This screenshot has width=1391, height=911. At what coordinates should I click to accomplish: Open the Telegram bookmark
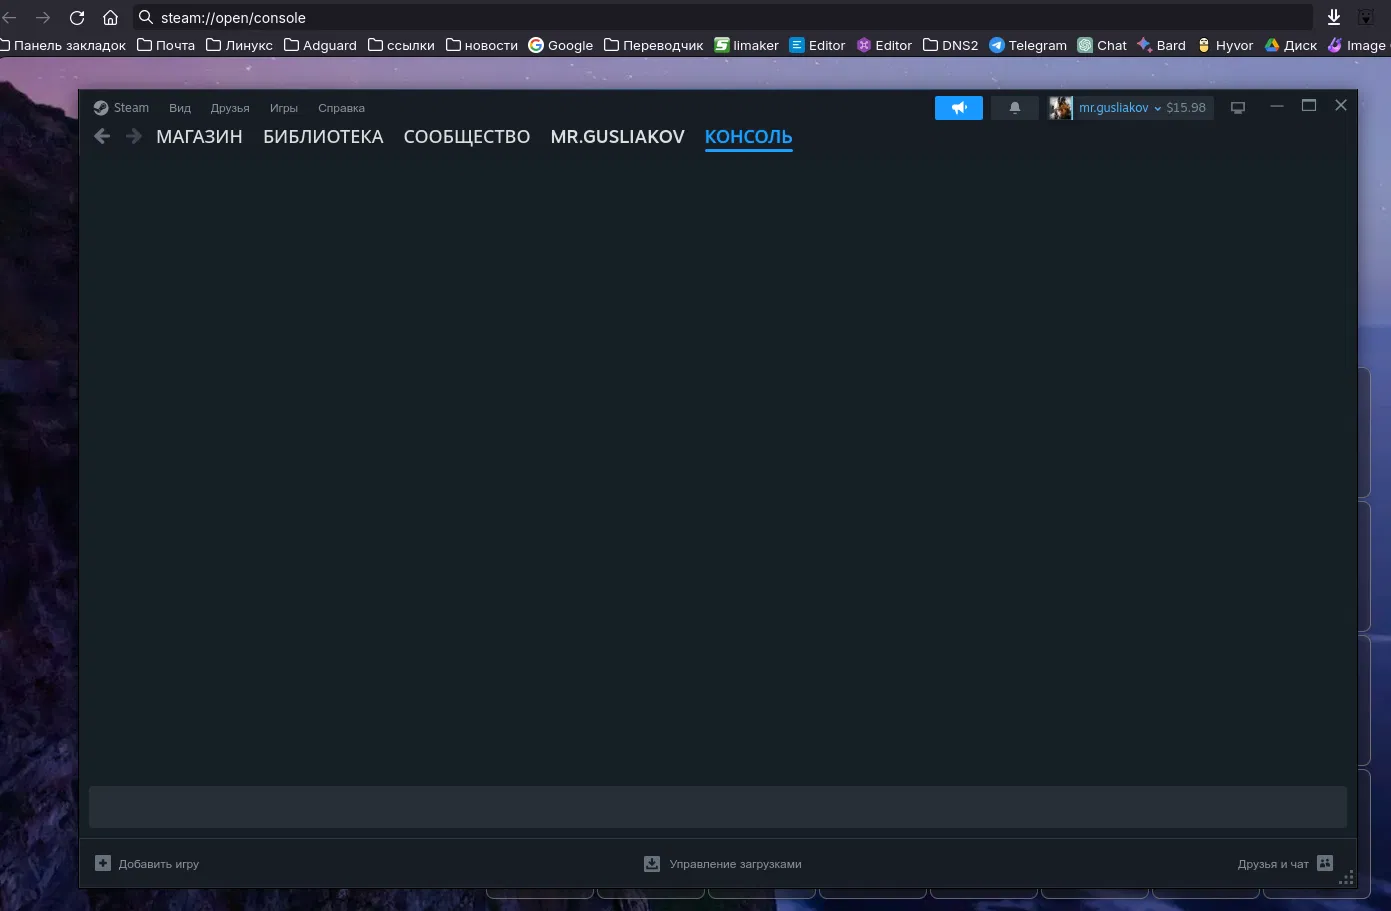(1028, 45)
